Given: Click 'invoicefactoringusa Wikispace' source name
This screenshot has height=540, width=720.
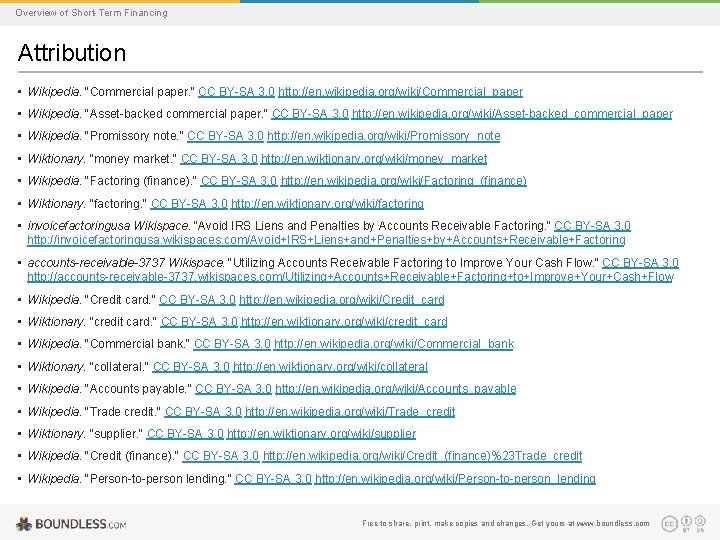Looking at the screenshot, I should (108, 226).
